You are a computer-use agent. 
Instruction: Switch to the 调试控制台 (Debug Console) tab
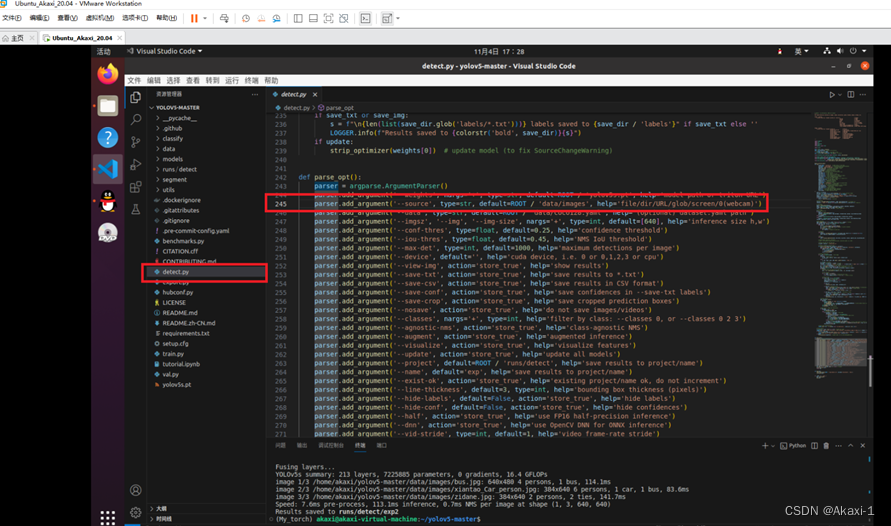(331, 446)
